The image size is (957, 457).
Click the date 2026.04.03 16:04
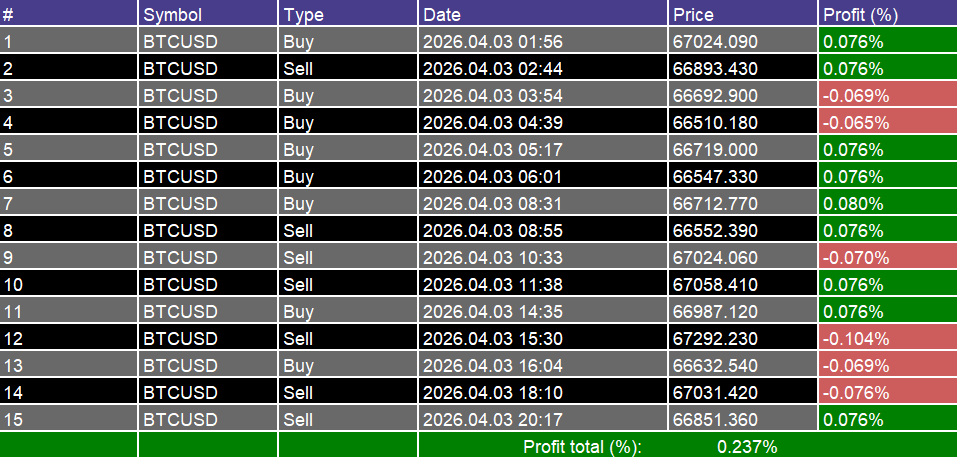(x=493, y=366)
